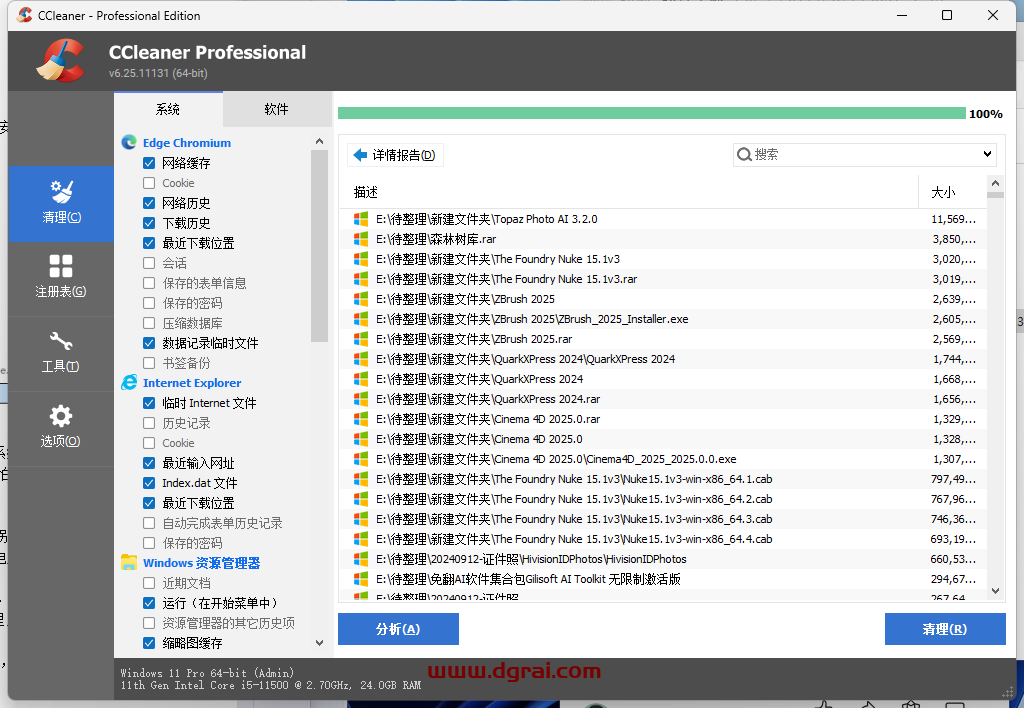Maximize the CCleaner window
1024x708 pixels.
click(947, 15)
